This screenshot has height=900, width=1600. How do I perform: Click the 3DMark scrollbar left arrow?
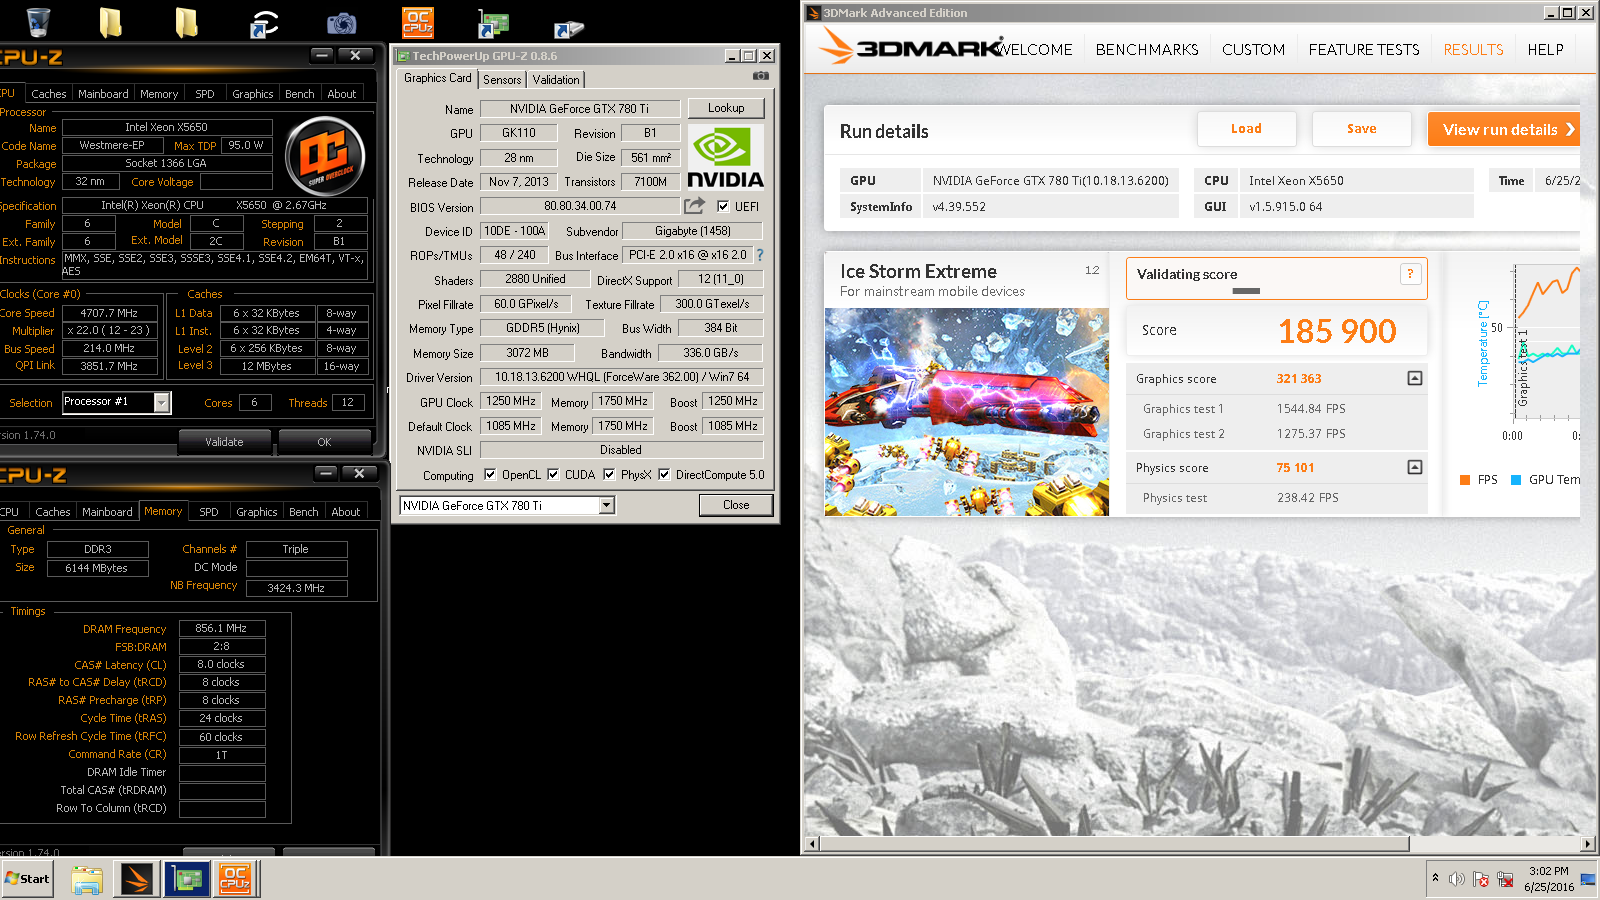tap(812, 844)
